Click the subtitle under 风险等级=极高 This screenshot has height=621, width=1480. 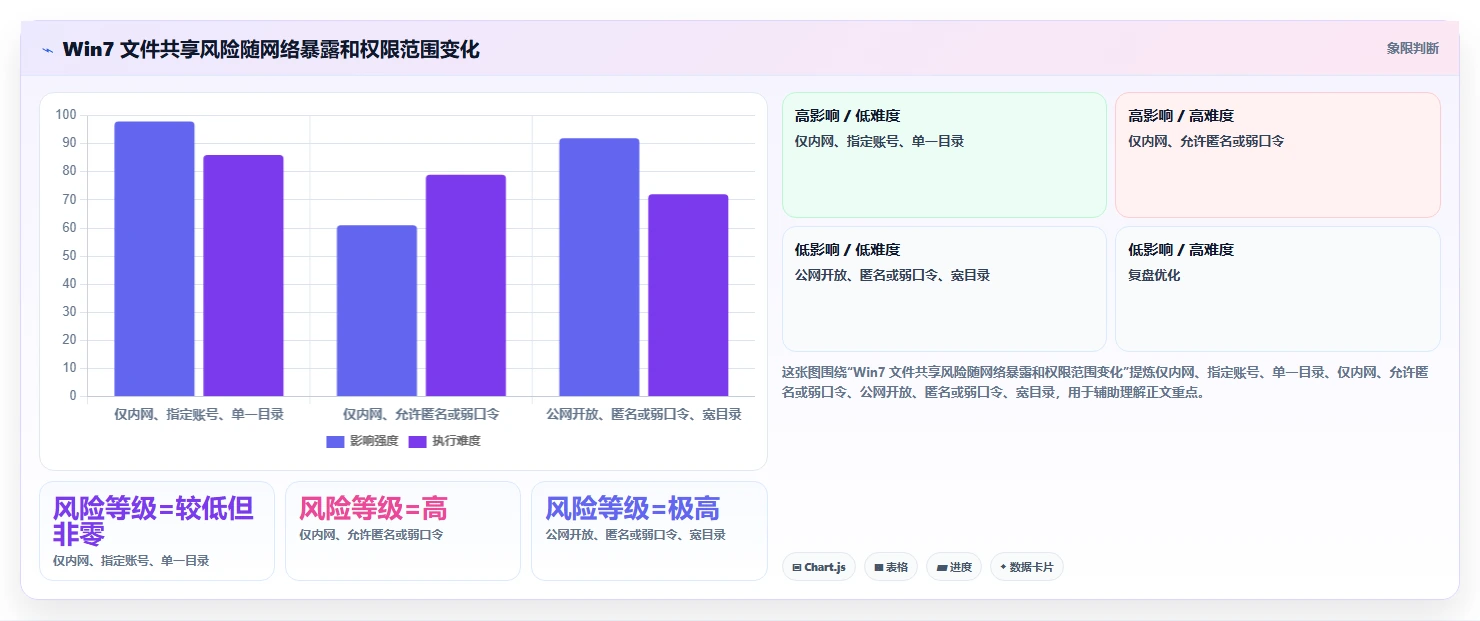[x=635, y=535]
